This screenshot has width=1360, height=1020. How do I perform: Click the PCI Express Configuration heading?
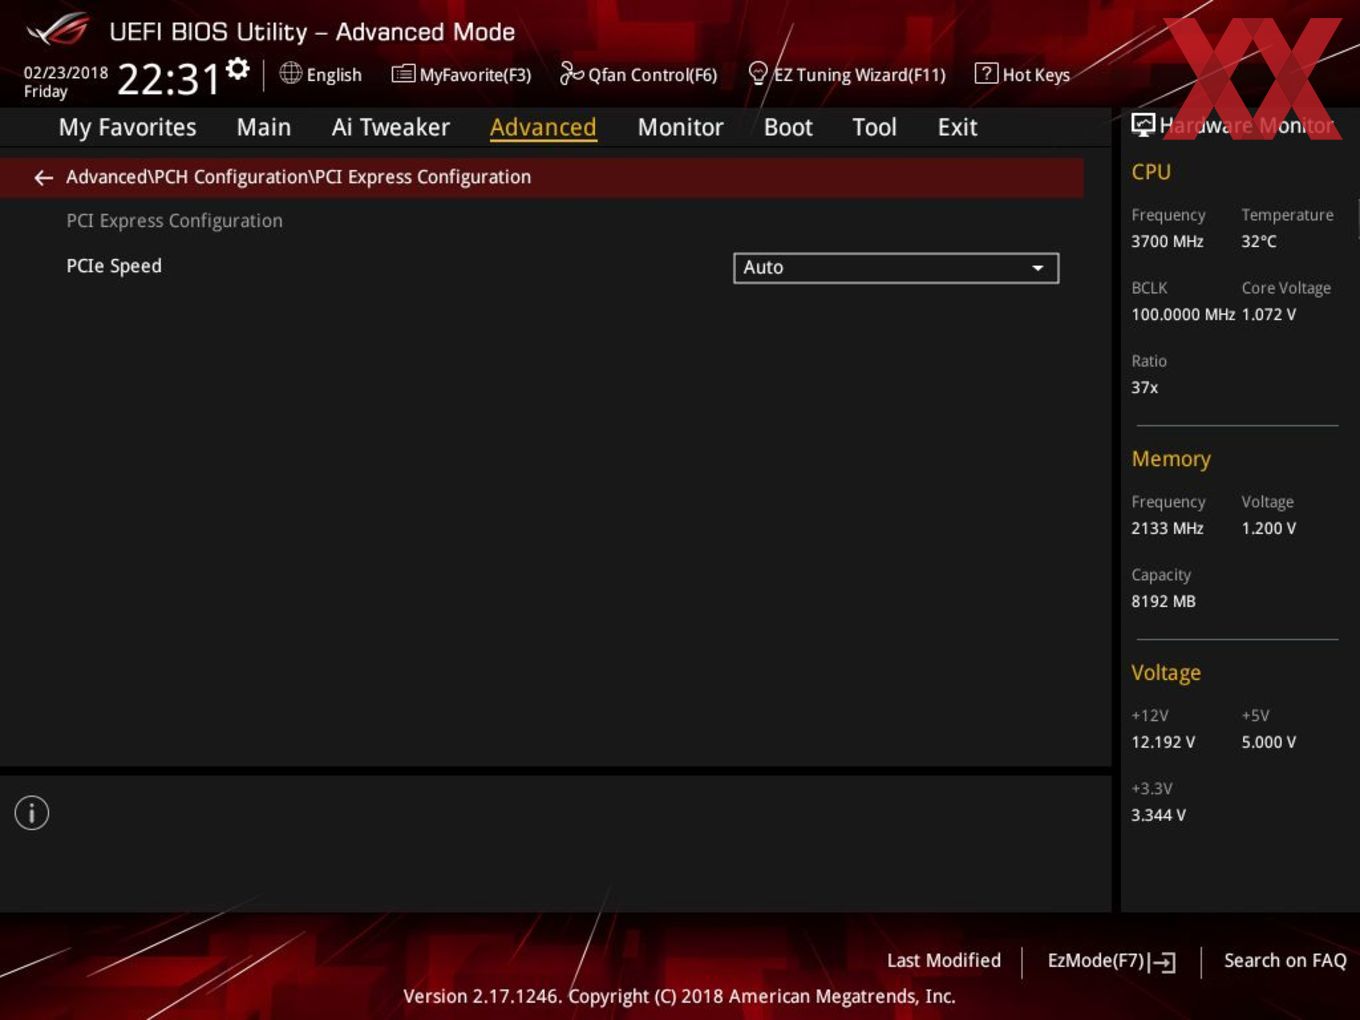pos(174,221)
